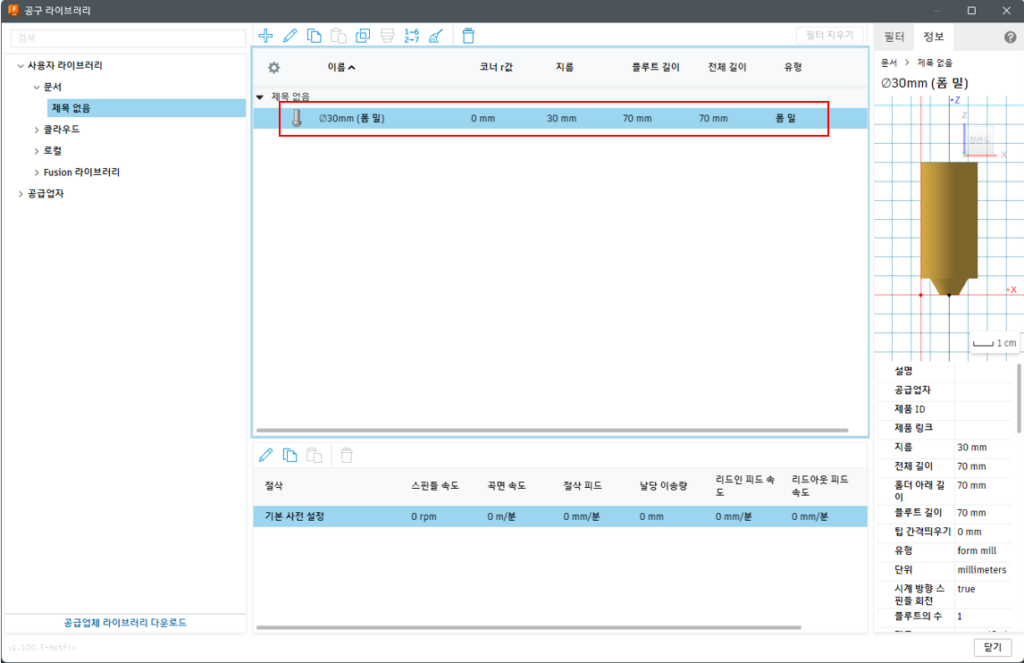The height and width of the screenshot is (663, 1024).
Task: Click the millimeters unit value
Action: (x=982, y=570)
